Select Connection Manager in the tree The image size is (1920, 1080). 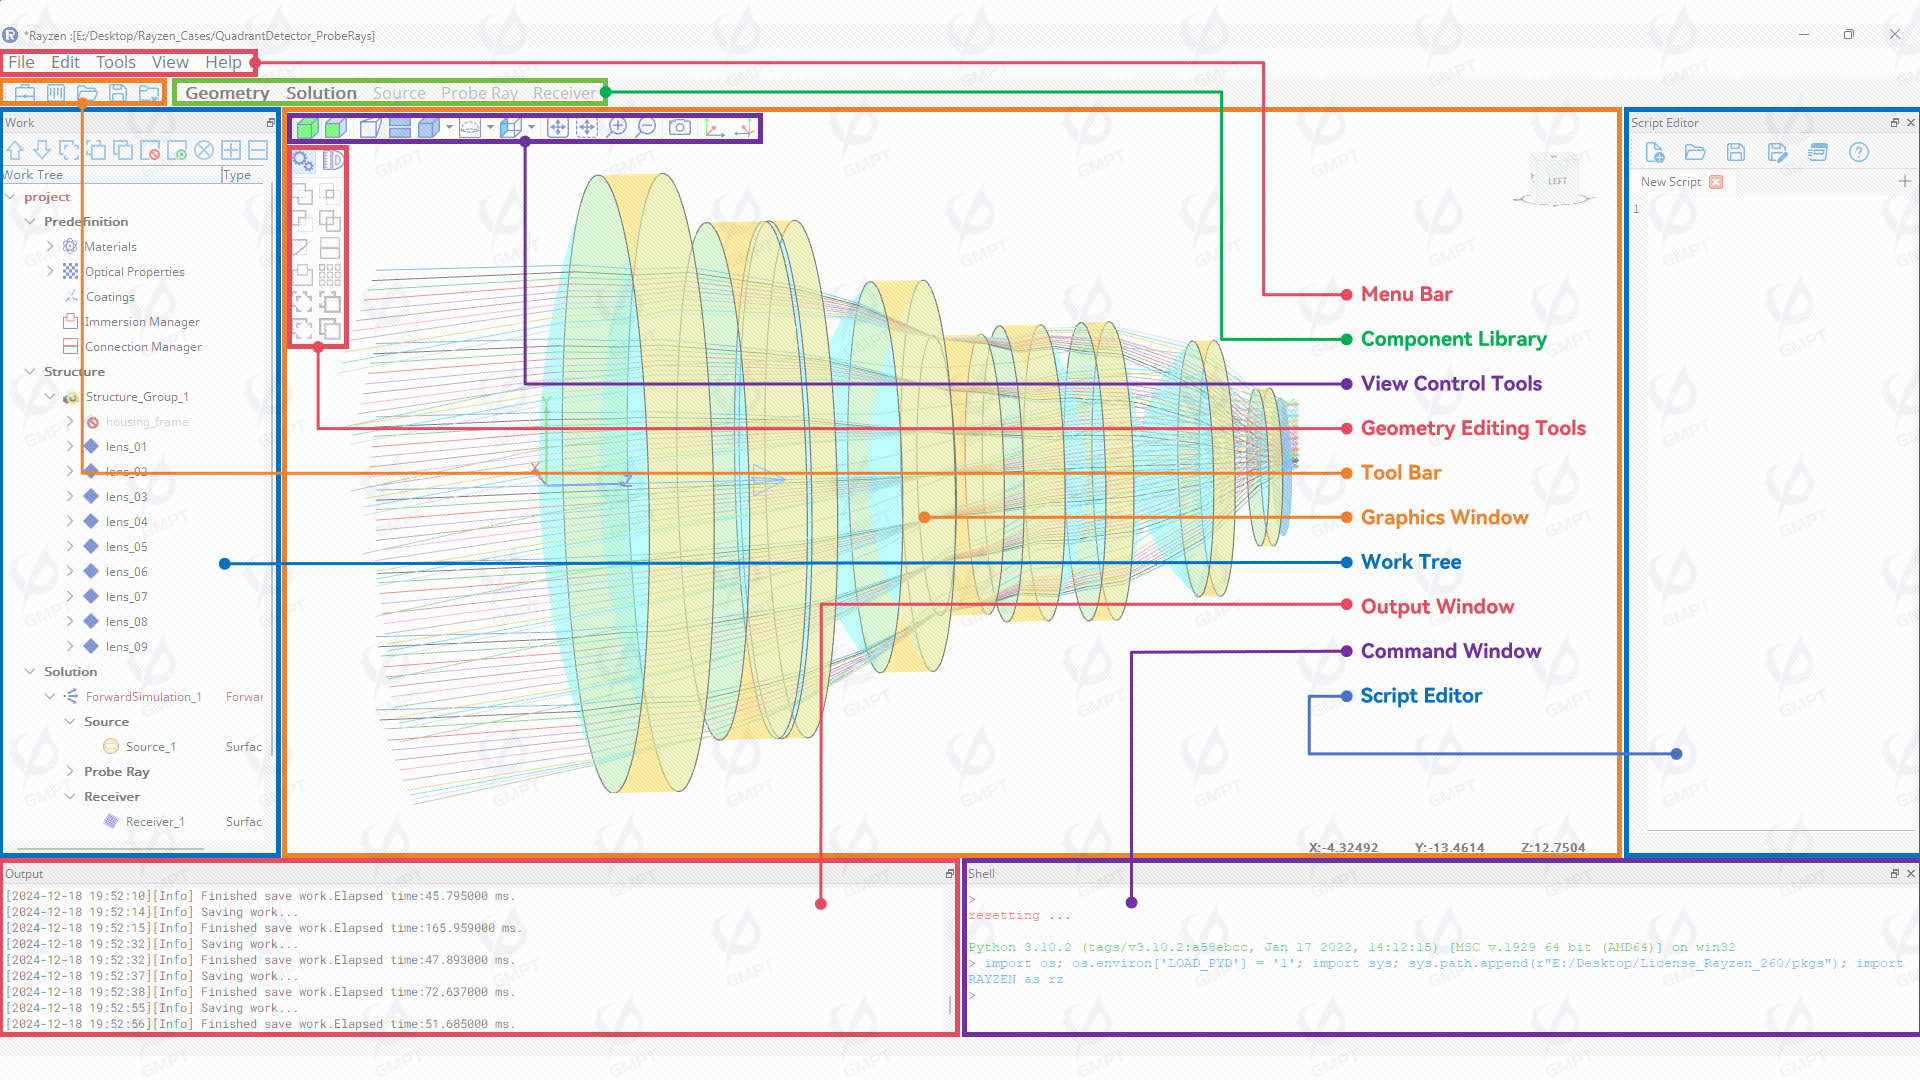coord(143,347)
